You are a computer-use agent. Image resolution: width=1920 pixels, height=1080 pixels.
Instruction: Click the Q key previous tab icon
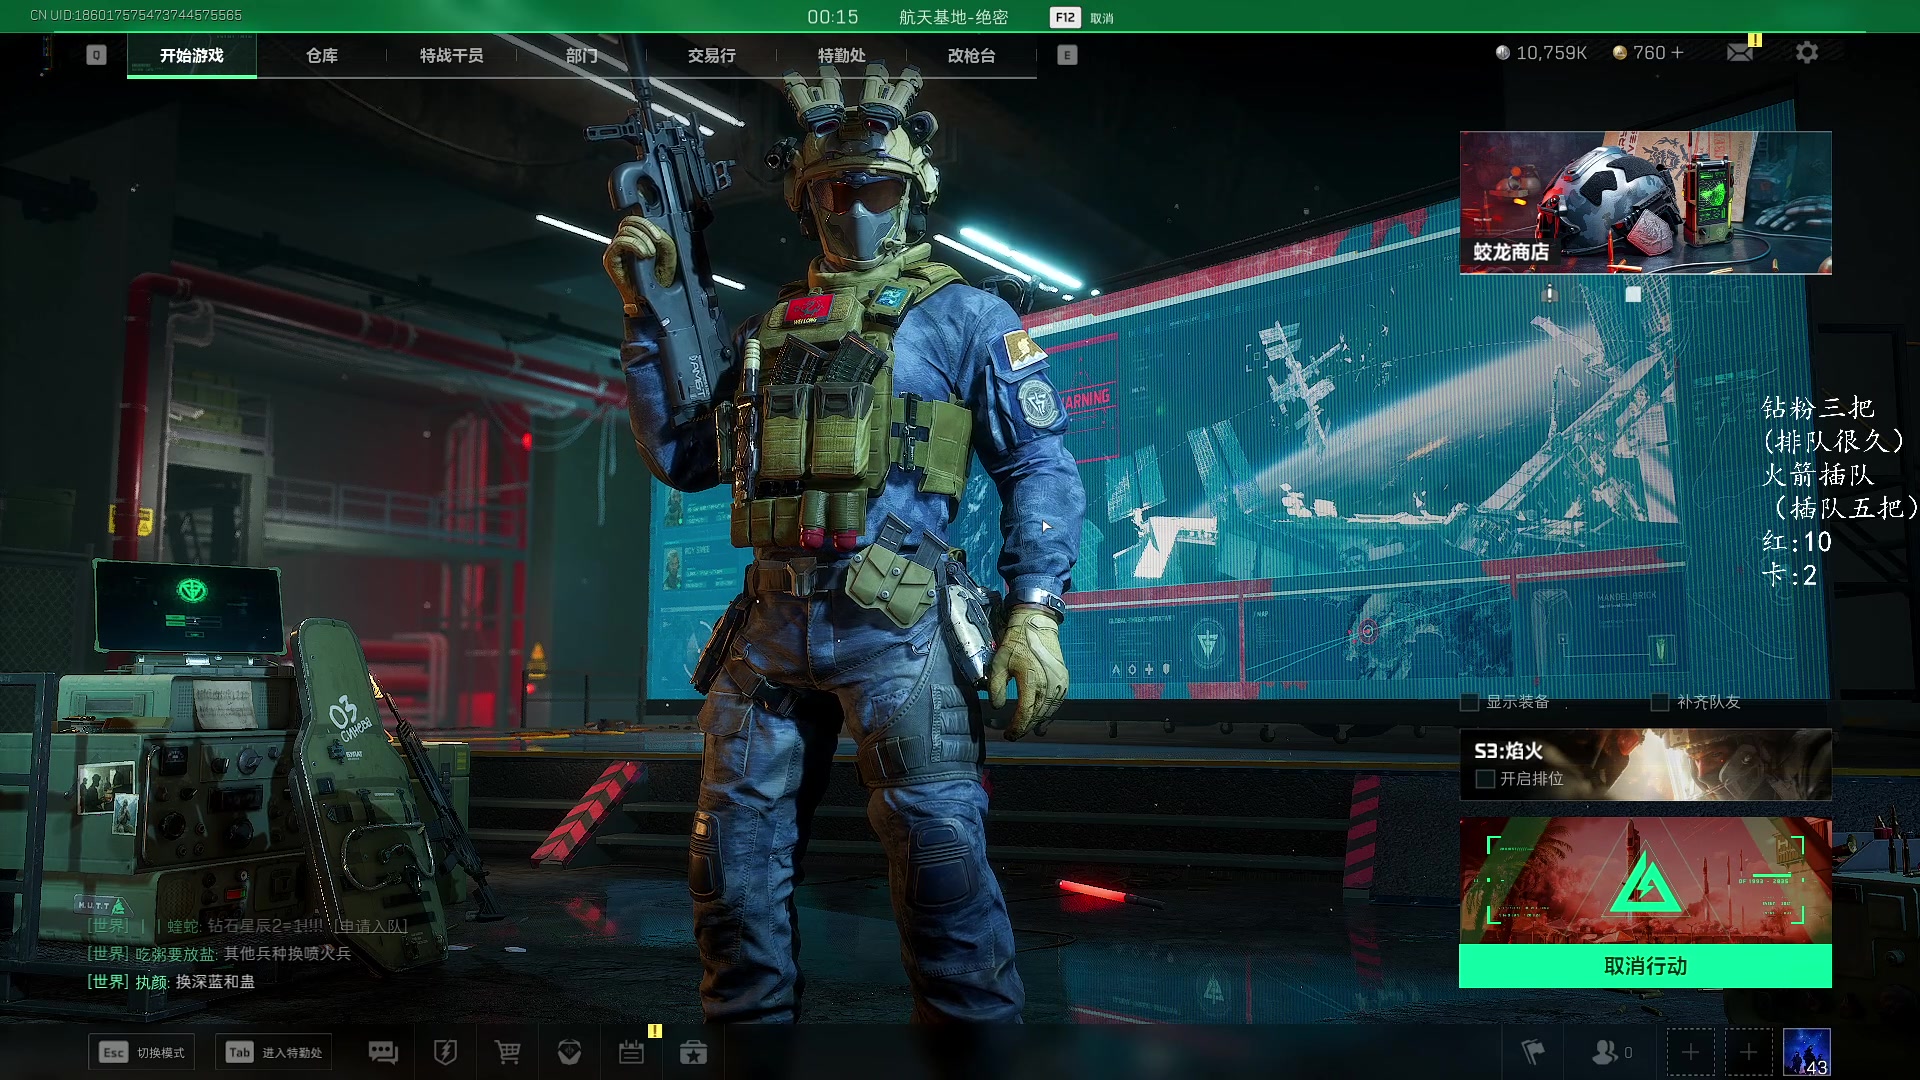tap(96, 55)
